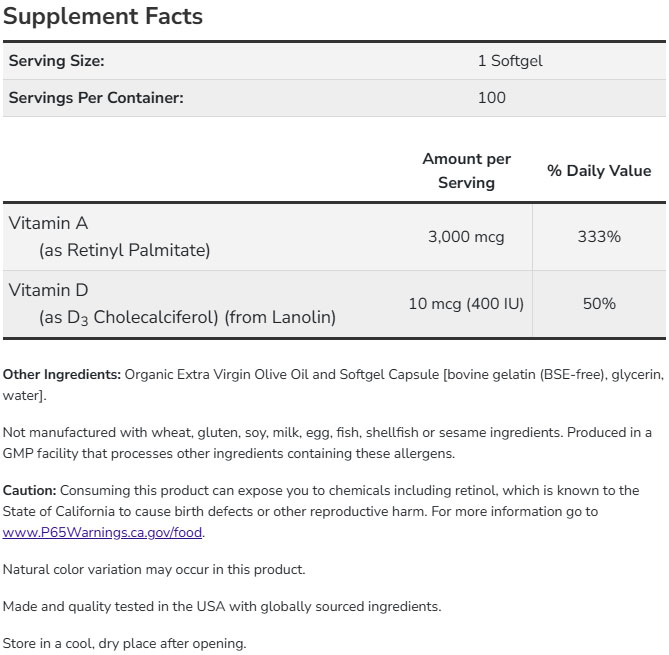Click the Retinyl Palmitate text

tap(124, 251)
